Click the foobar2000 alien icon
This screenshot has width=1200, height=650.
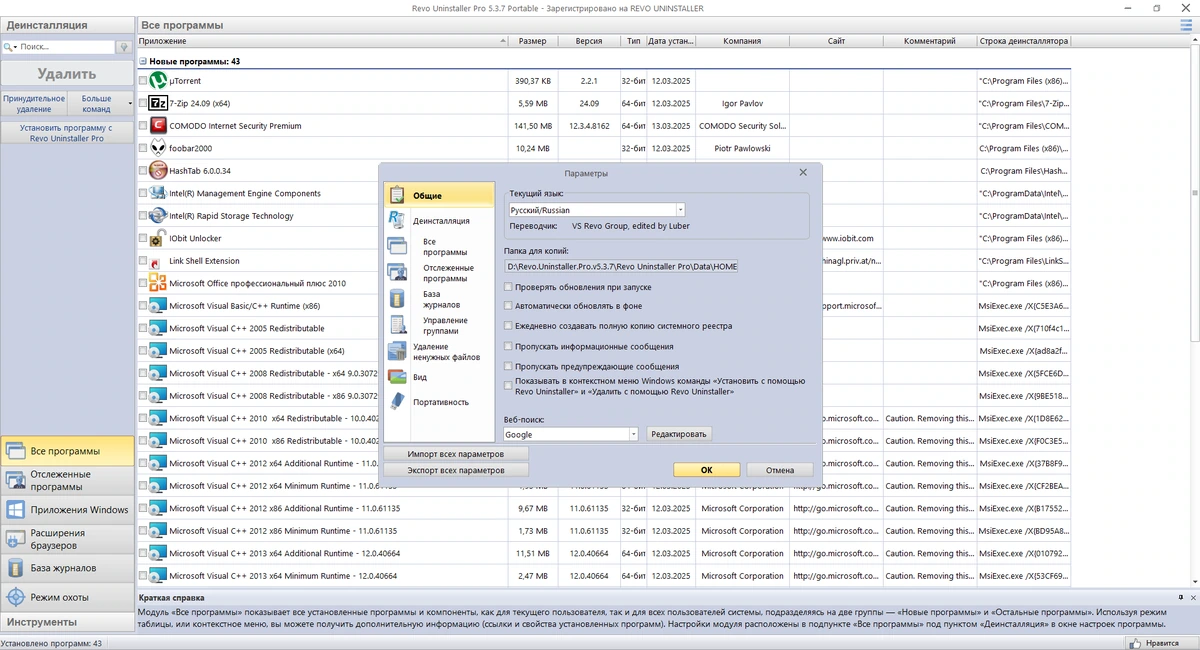click(157, 148)
